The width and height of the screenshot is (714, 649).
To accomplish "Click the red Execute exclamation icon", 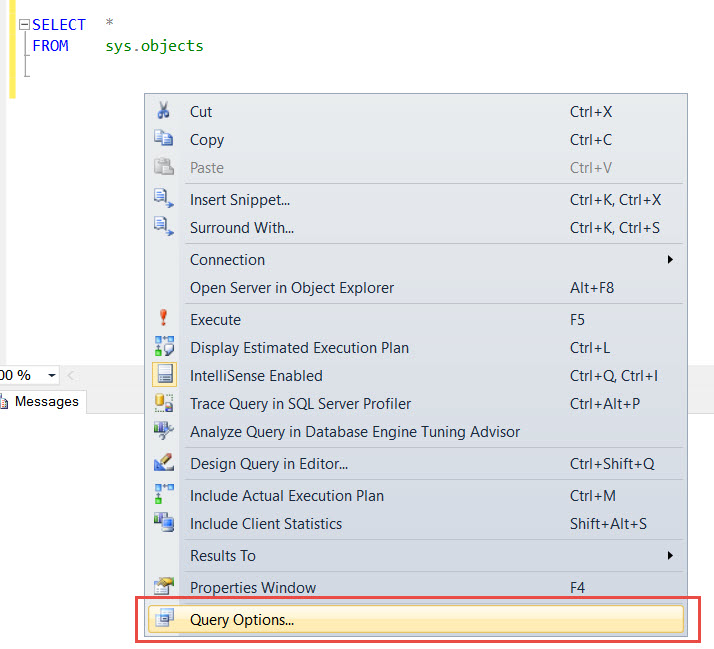I will pos(163,318).
